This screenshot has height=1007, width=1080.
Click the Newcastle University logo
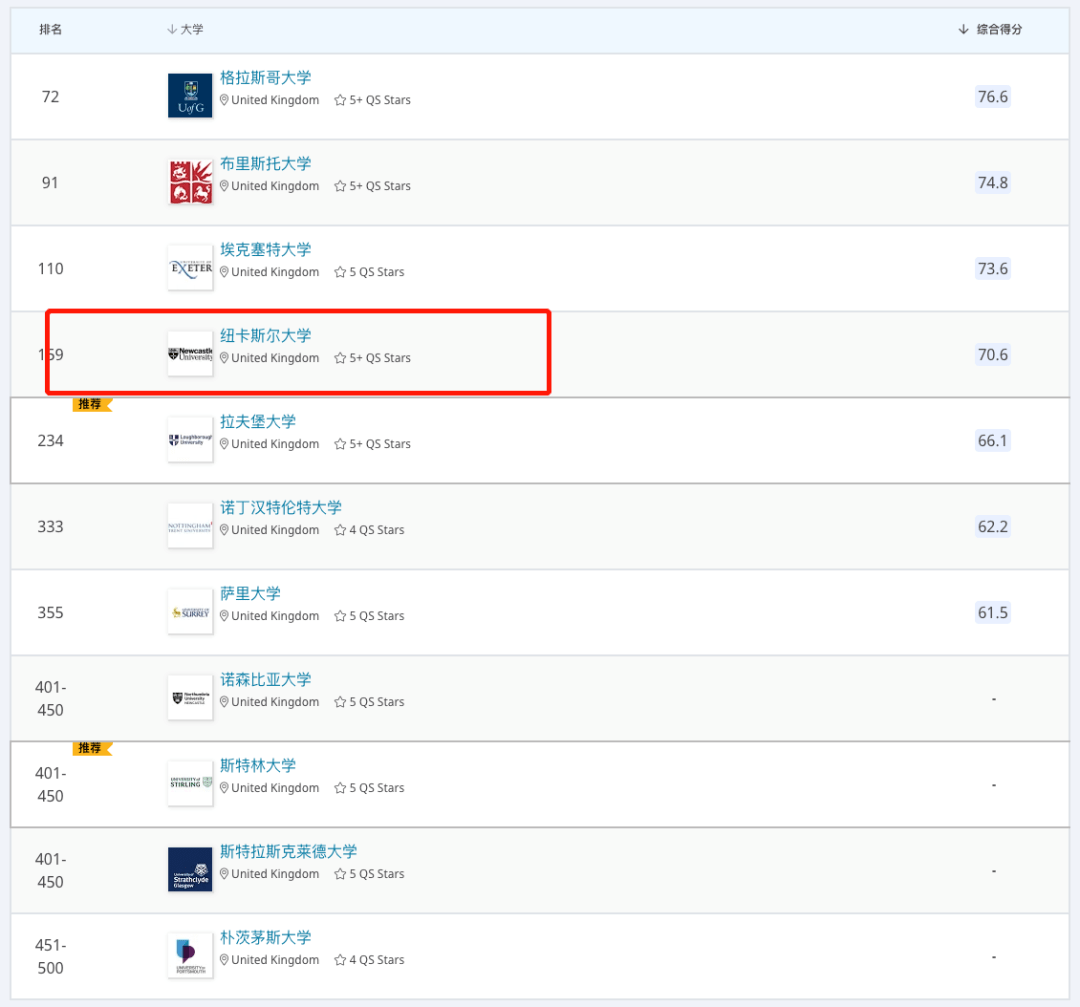(190, 354)
